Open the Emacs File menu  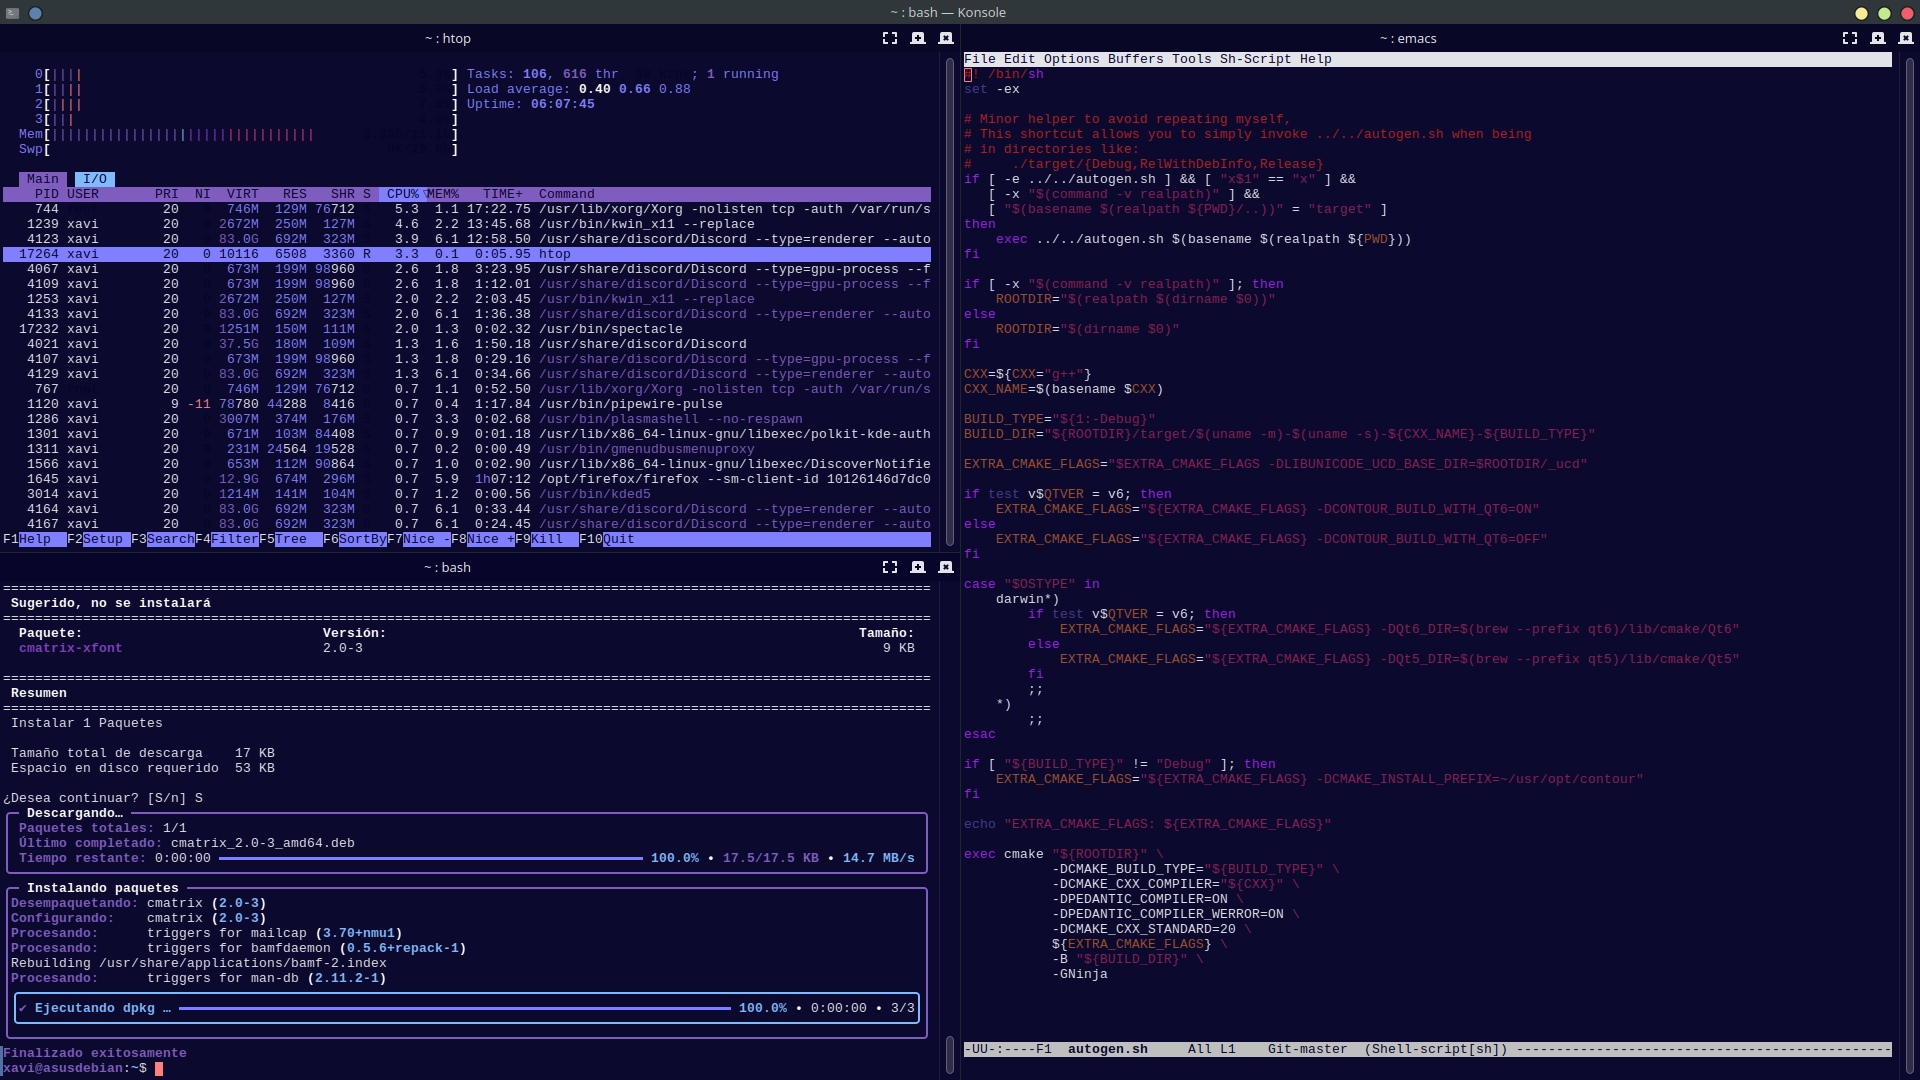click(x=980, y=59)
